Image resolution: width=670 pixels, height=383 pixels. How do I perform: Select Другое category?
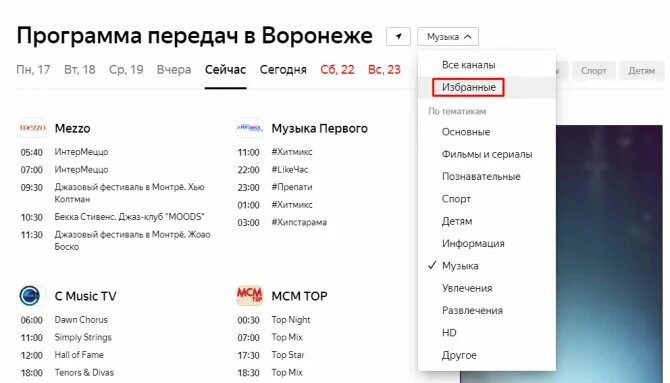point(459,356)
